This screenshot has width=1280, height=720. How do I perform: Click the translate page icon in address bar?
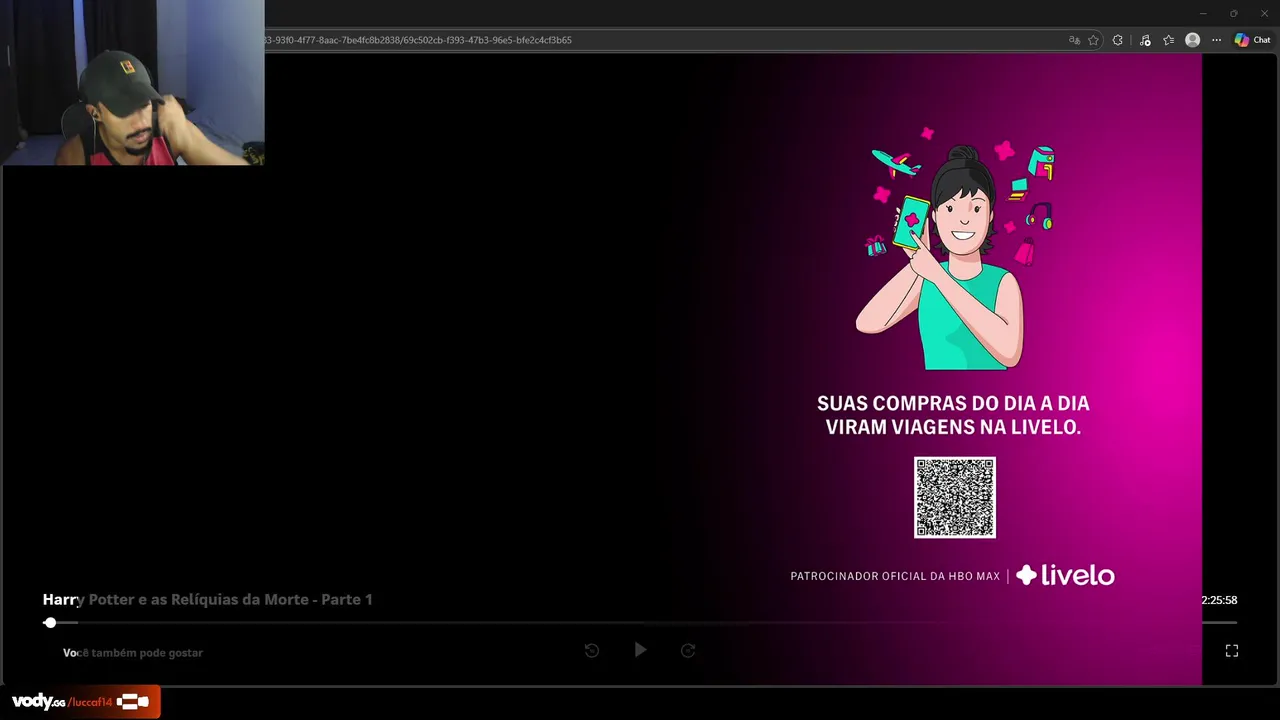pos(1074,40)
